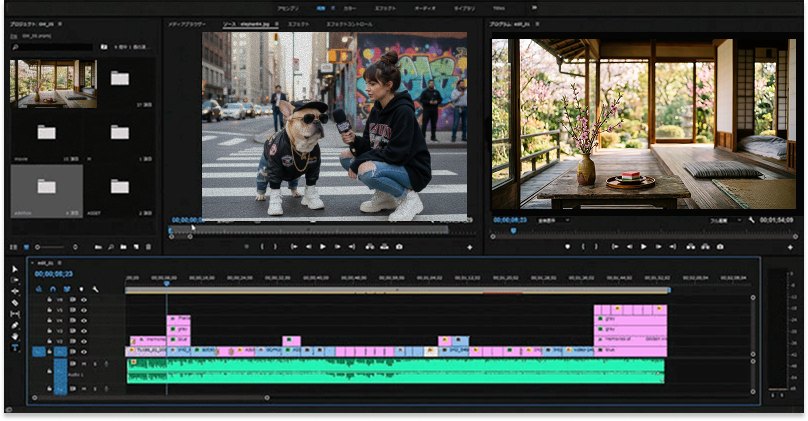This screenshot has width=808, height=421.
Task: Lock the topmost video track
Action: [49, 299]
